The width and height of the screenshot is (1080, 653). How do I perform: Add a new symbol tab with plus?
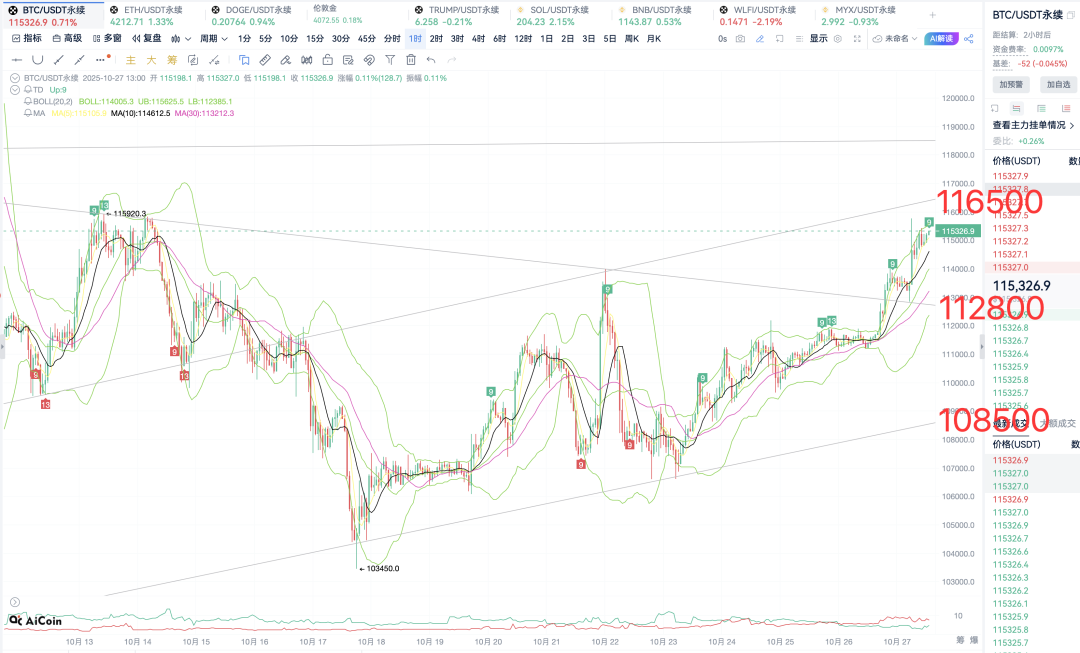click(x=933, y=15)
